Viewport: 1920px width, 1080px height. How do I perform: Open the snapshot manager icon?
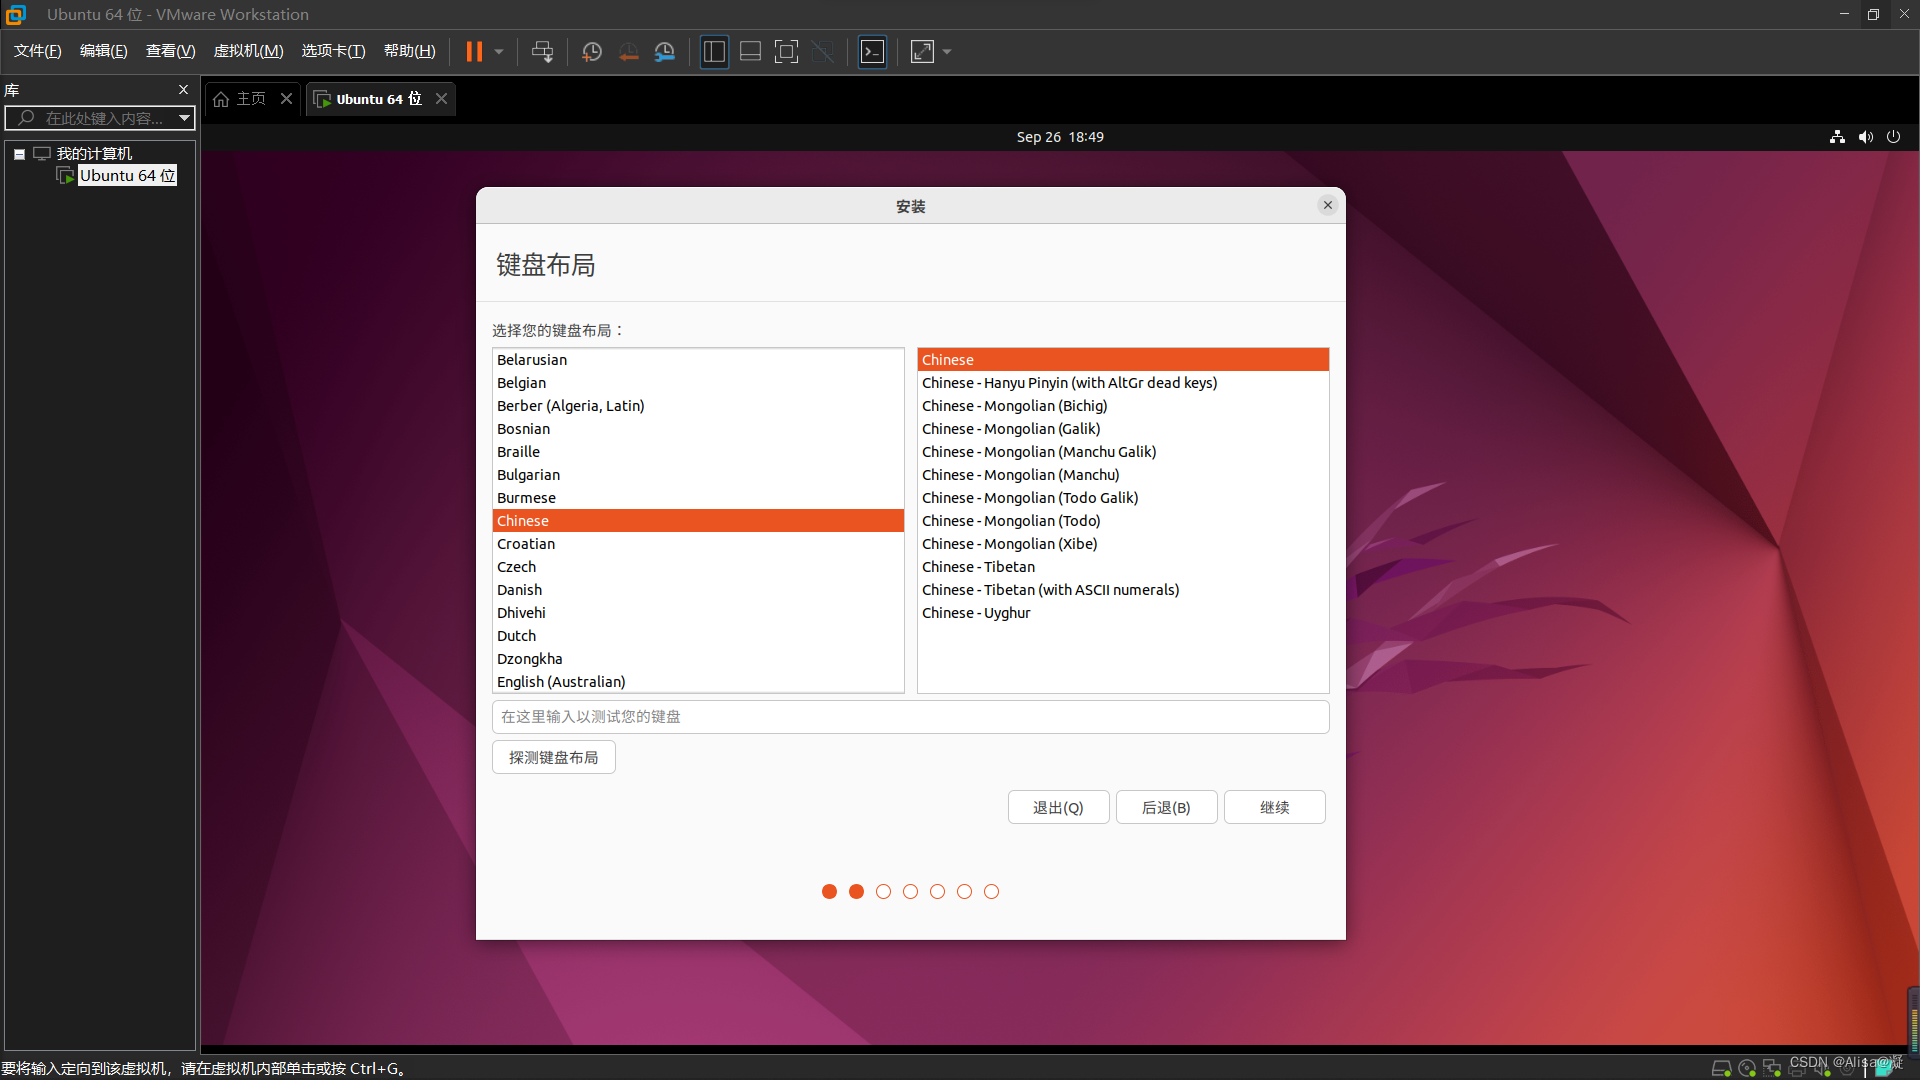tap(665, 52)
